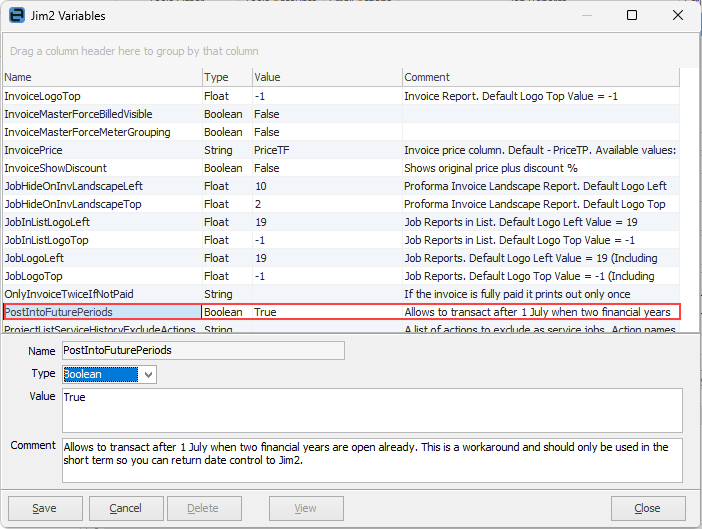Click comment 'Shows original price plus discount %'
702x529 pixels.
tap(491, 168)
